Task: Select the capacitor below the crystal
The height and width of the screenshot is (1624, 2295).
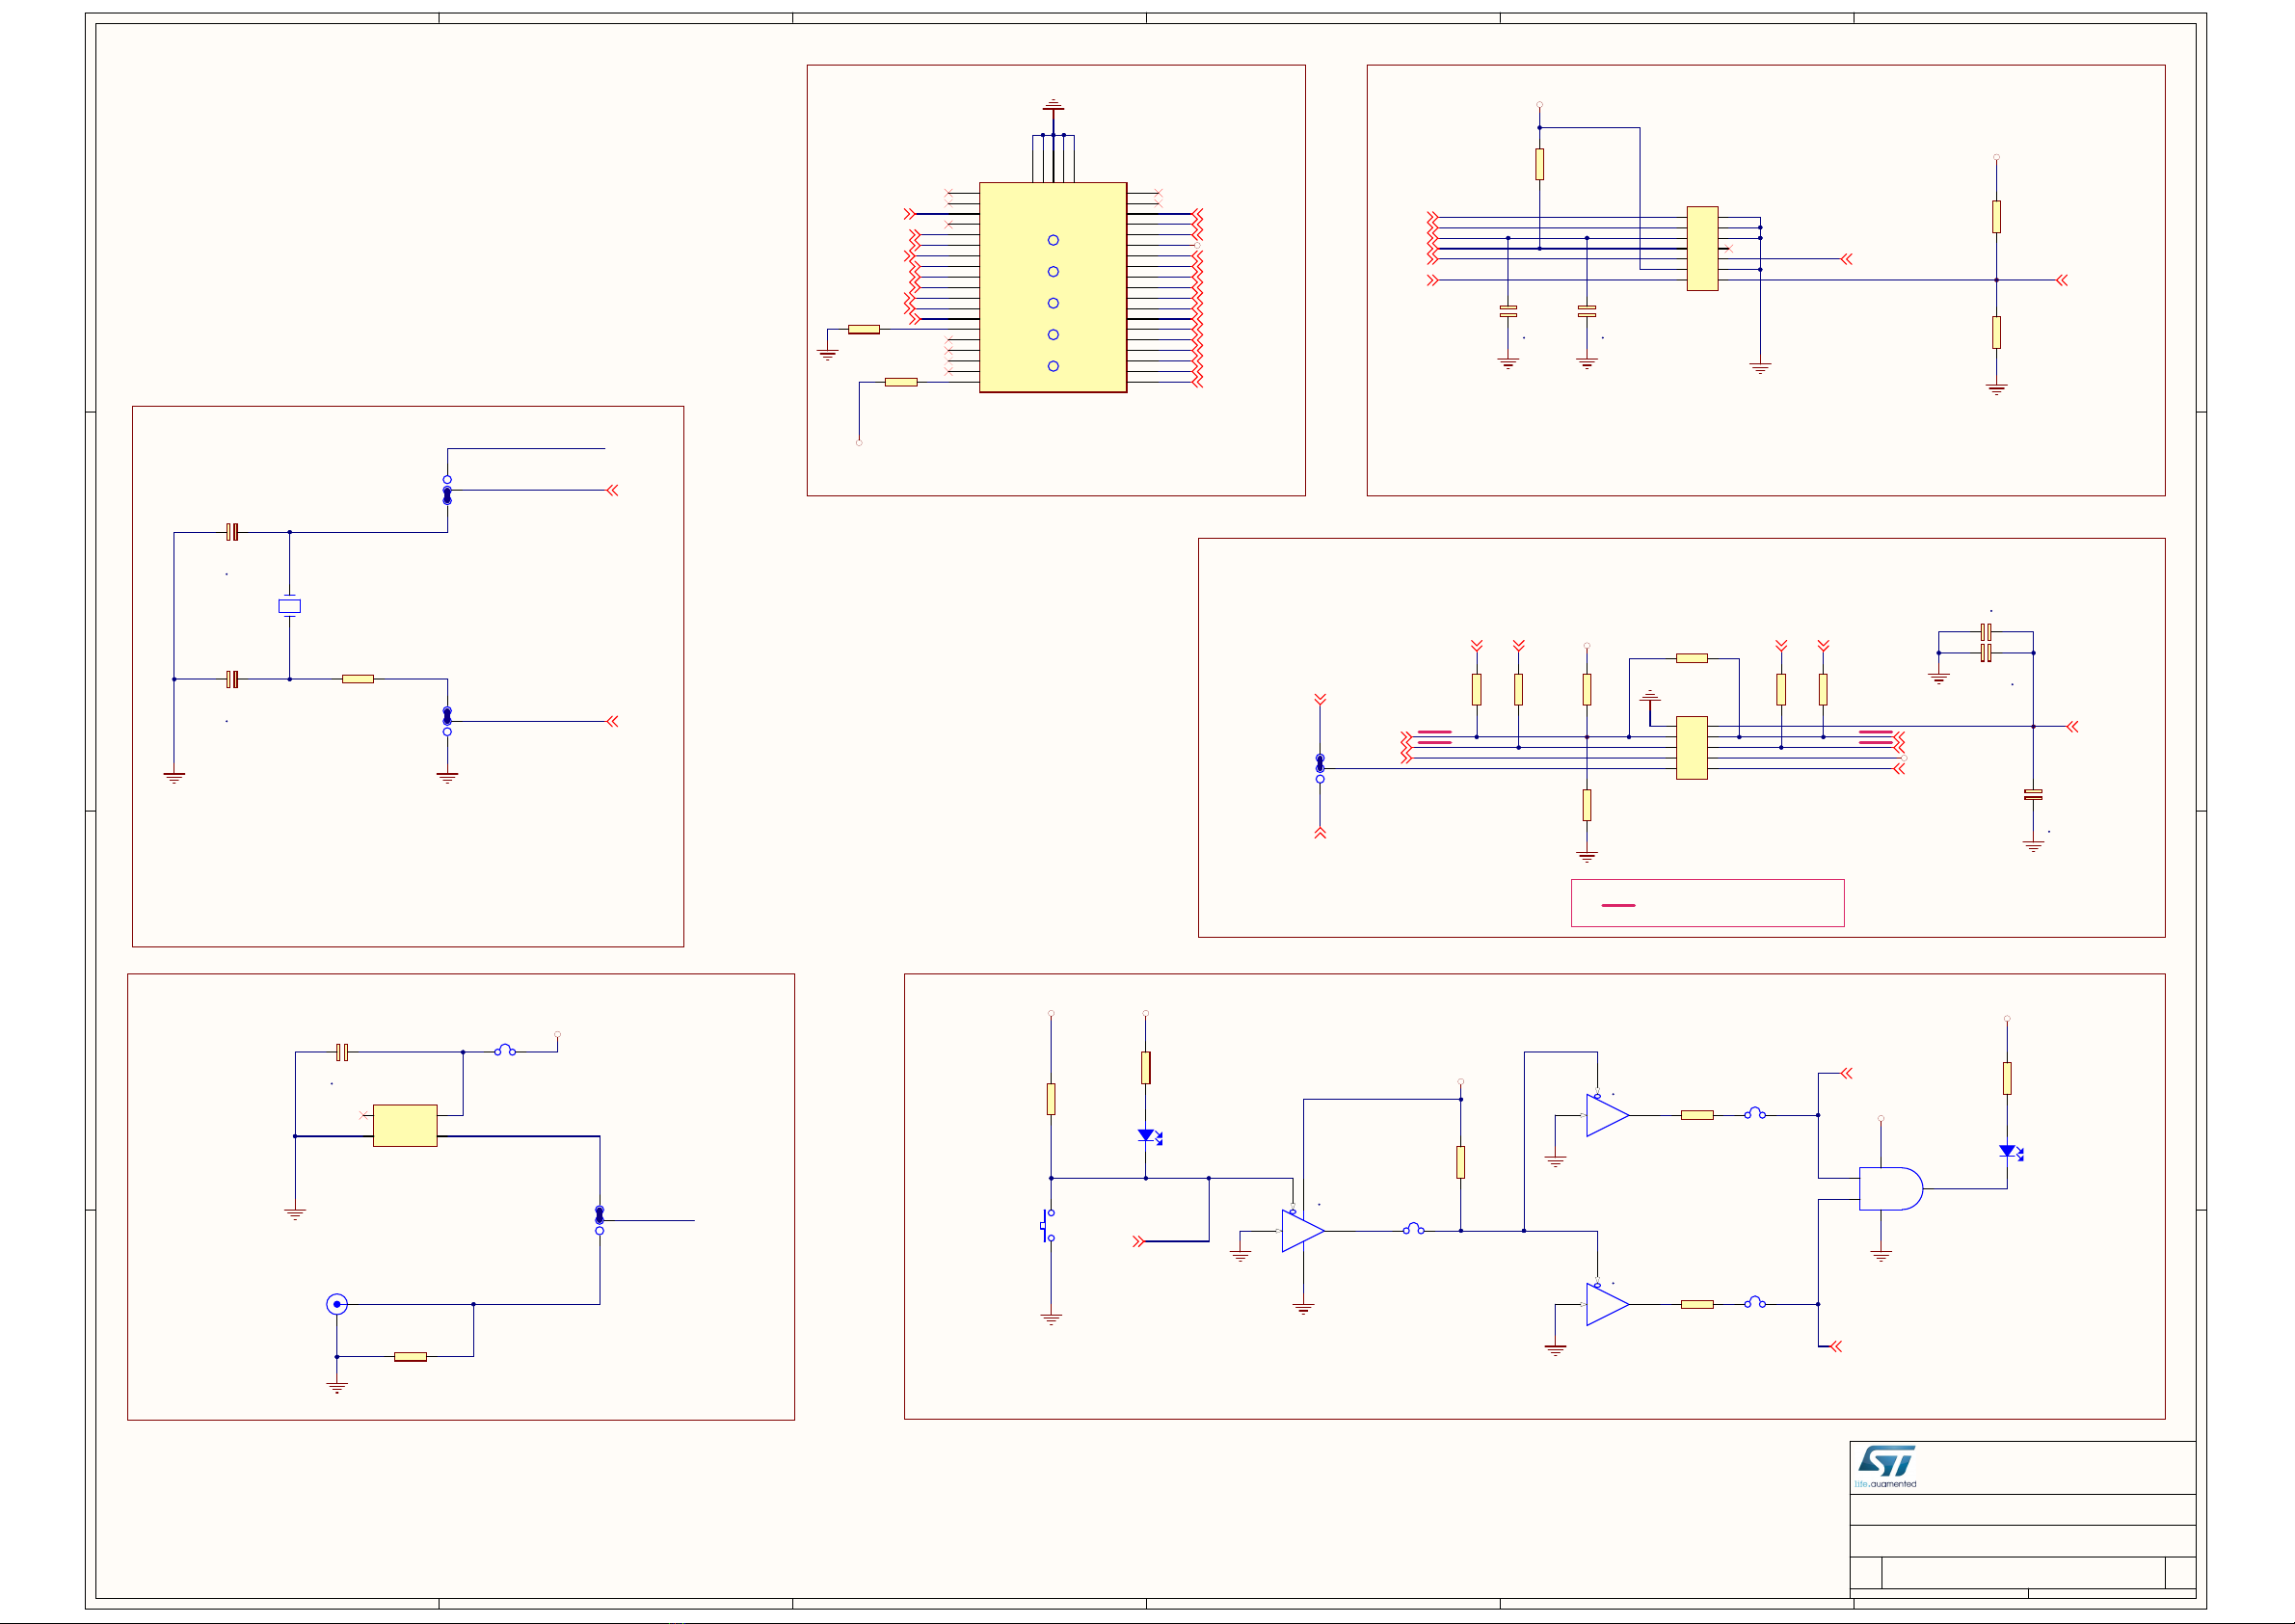Action: point(232,679)
